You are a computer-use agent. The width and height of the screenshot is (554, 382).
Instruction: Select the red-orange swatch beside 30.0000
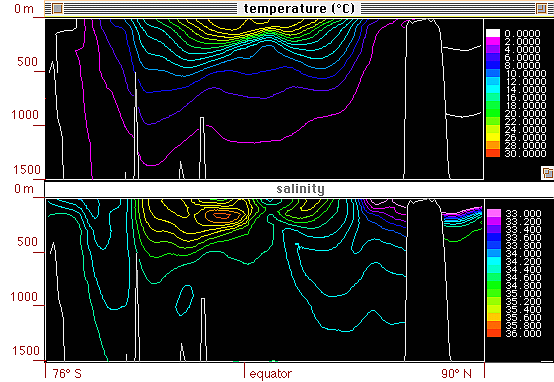pyautogui.click(x=493, y=153)
